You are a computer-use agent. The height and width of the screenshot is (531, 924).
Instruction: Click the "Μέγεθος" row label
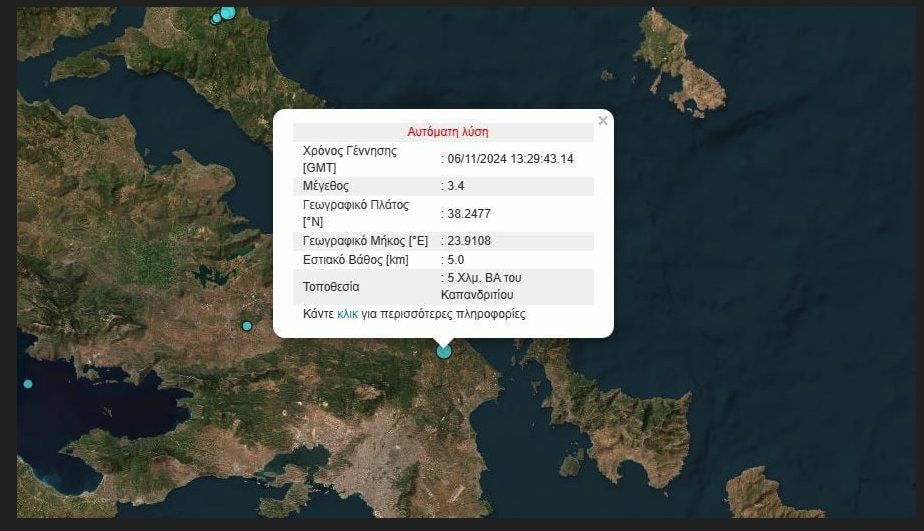(327, 186)
